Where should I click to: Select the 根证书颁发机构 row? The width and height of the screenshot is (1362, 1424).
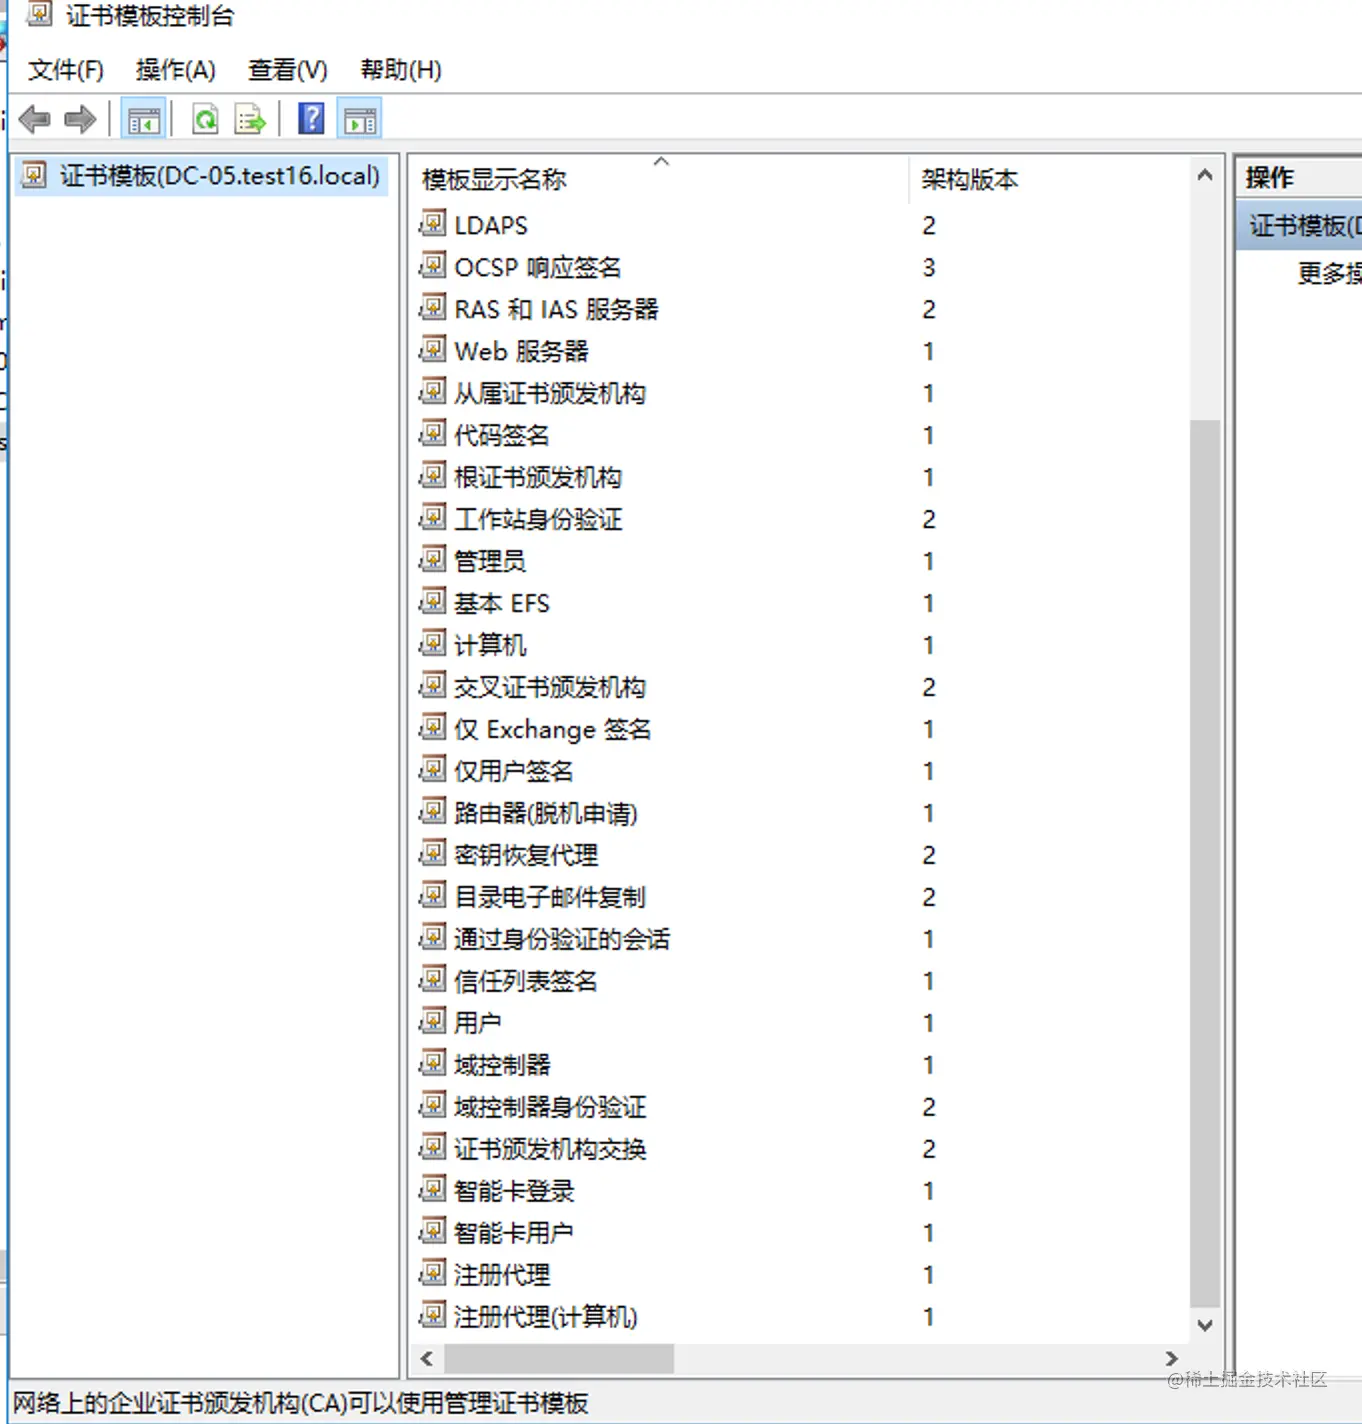[800, 477]
